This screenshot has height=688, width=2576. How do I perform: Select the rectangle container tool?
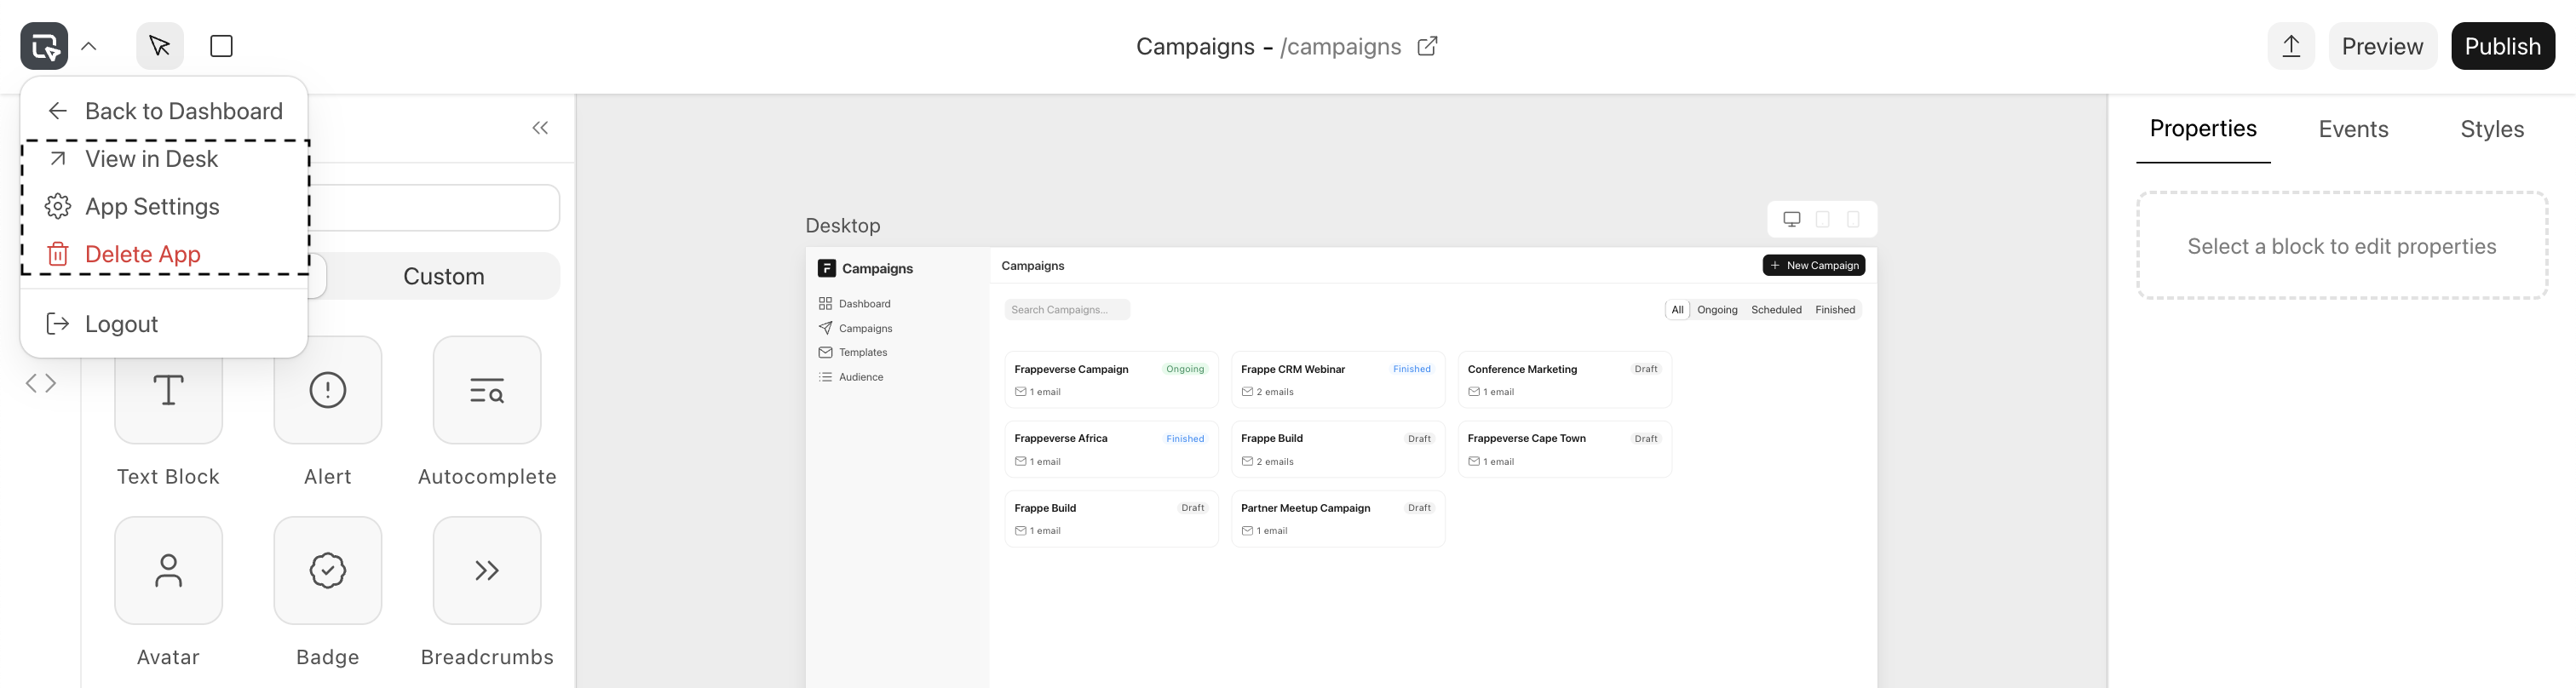(x=221, y=46)
